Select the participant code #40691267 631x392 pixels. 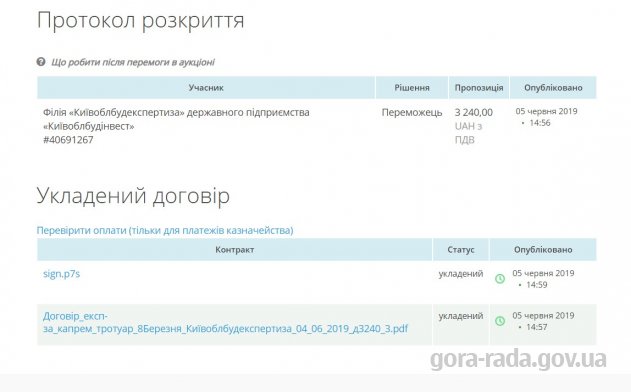pyautogui.click(x=68, y=140)
